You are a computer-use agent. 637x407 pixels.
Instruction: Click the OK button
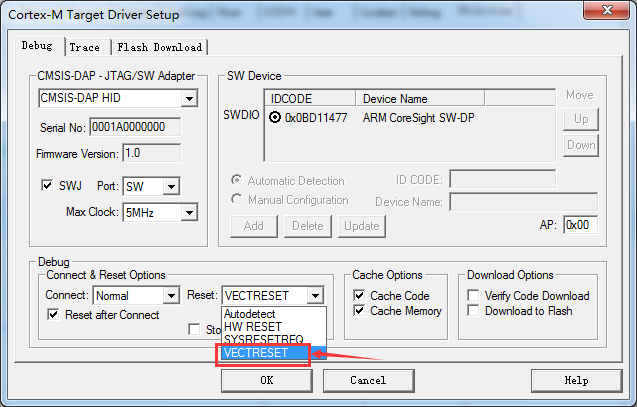(267, 381)
